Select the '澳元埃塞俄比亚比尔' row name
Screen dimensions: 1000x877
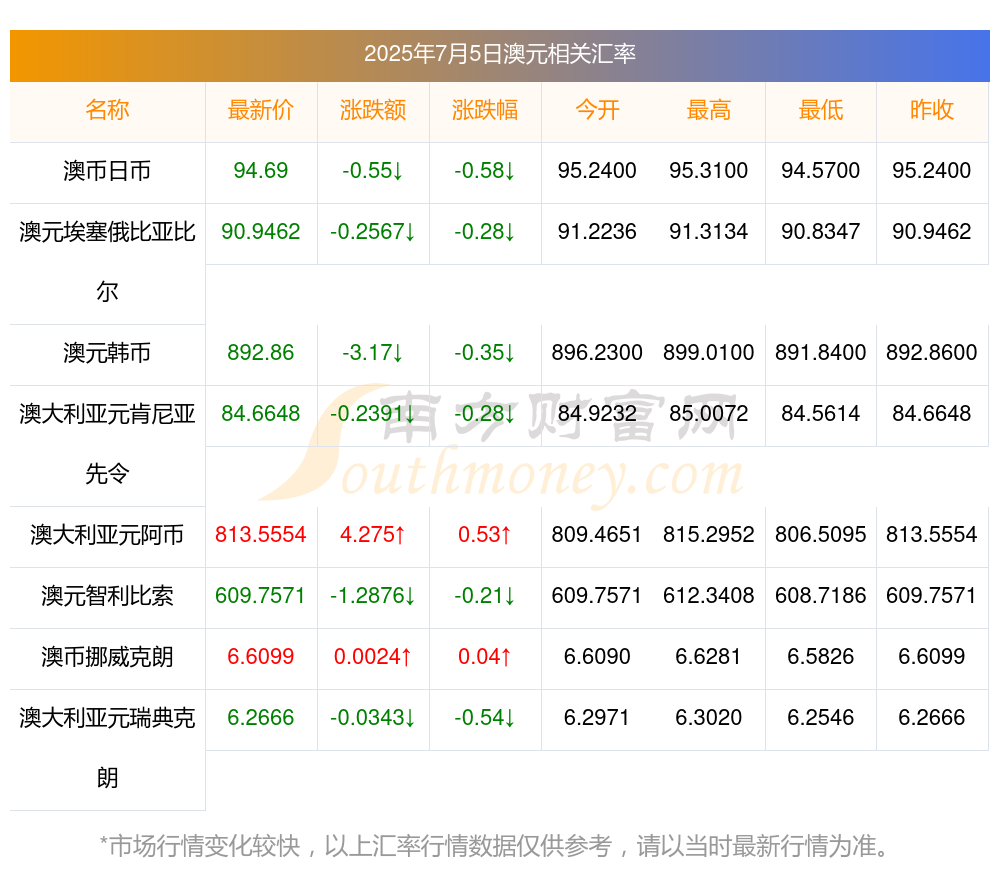pos(107,262)
